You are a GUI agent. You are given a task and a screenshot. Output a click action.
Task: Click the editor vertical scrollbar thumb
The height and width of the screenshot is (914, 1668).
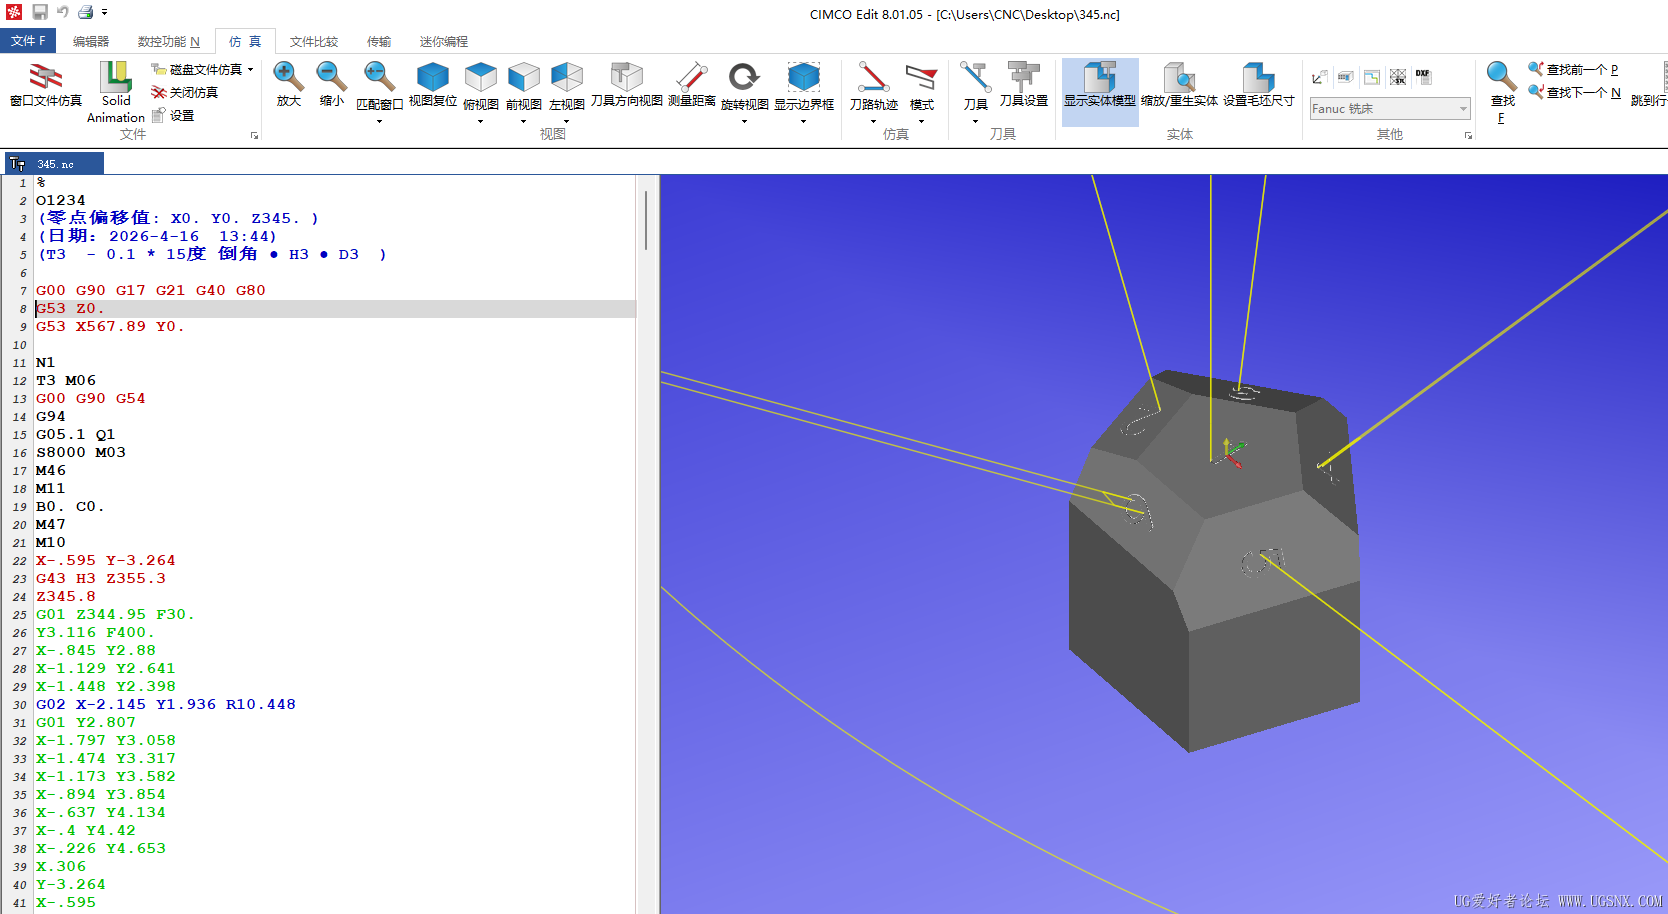click(646, 220)
